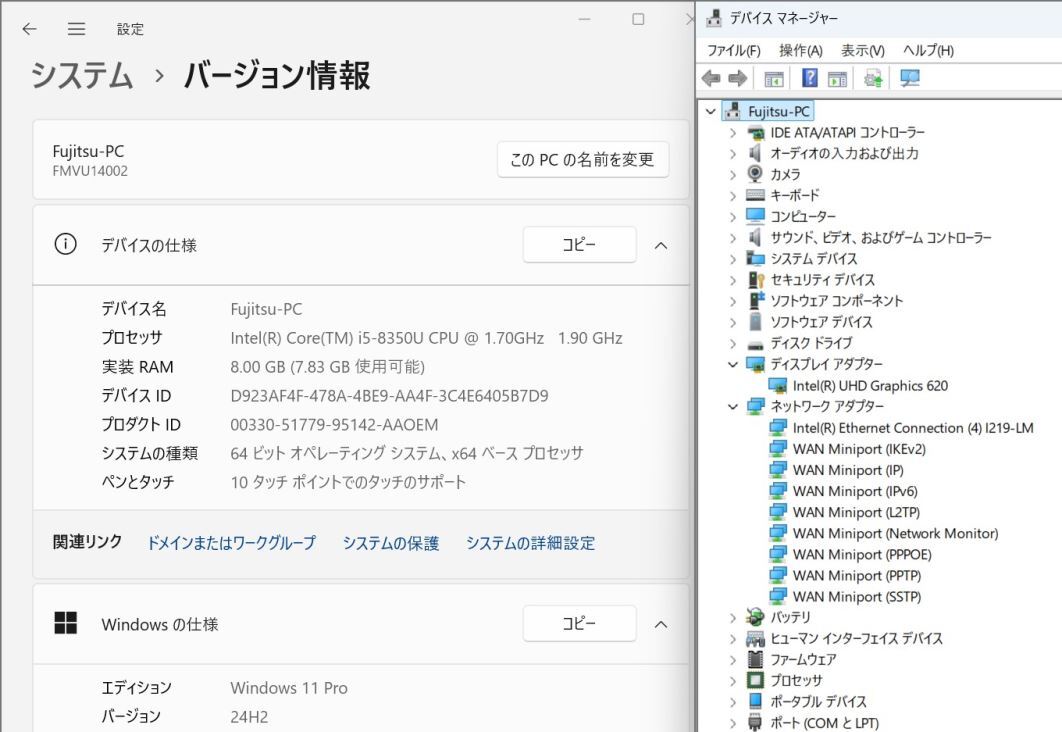Click the product ID 00330-51779-95142-AAOEM
1062x732 pixels.
point(334,425)
